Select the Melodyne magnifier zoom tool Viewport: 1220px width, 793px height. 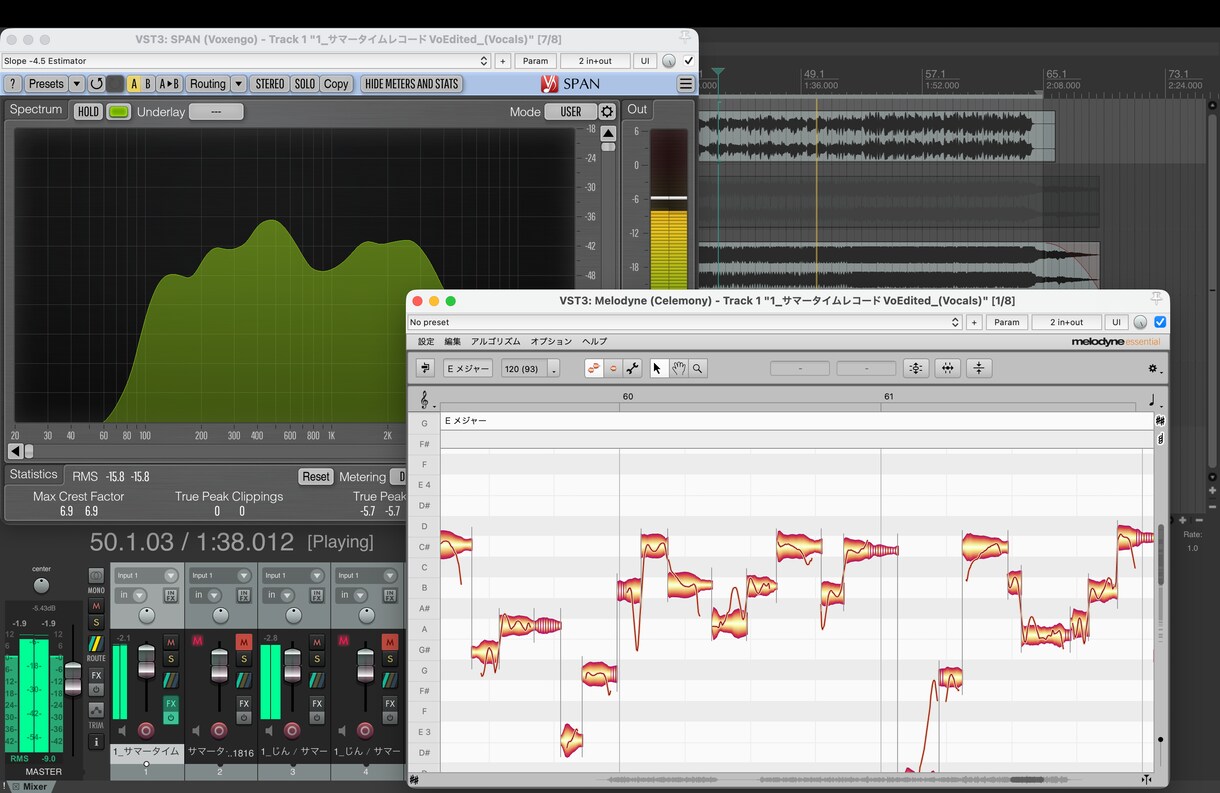698,369
